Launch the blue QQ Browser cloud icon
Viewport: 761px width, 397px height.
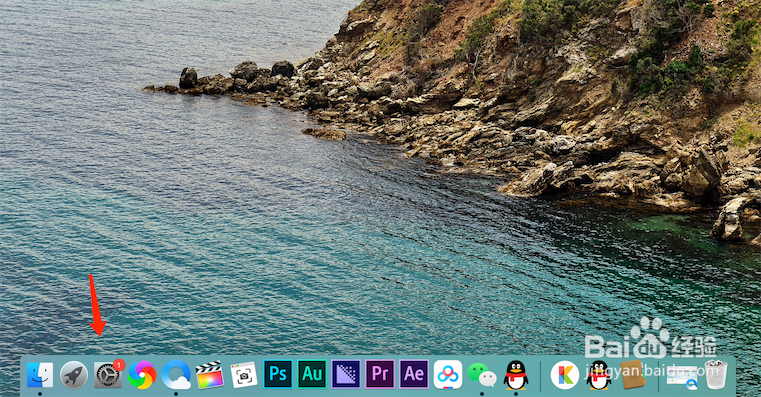pos(176,375)
